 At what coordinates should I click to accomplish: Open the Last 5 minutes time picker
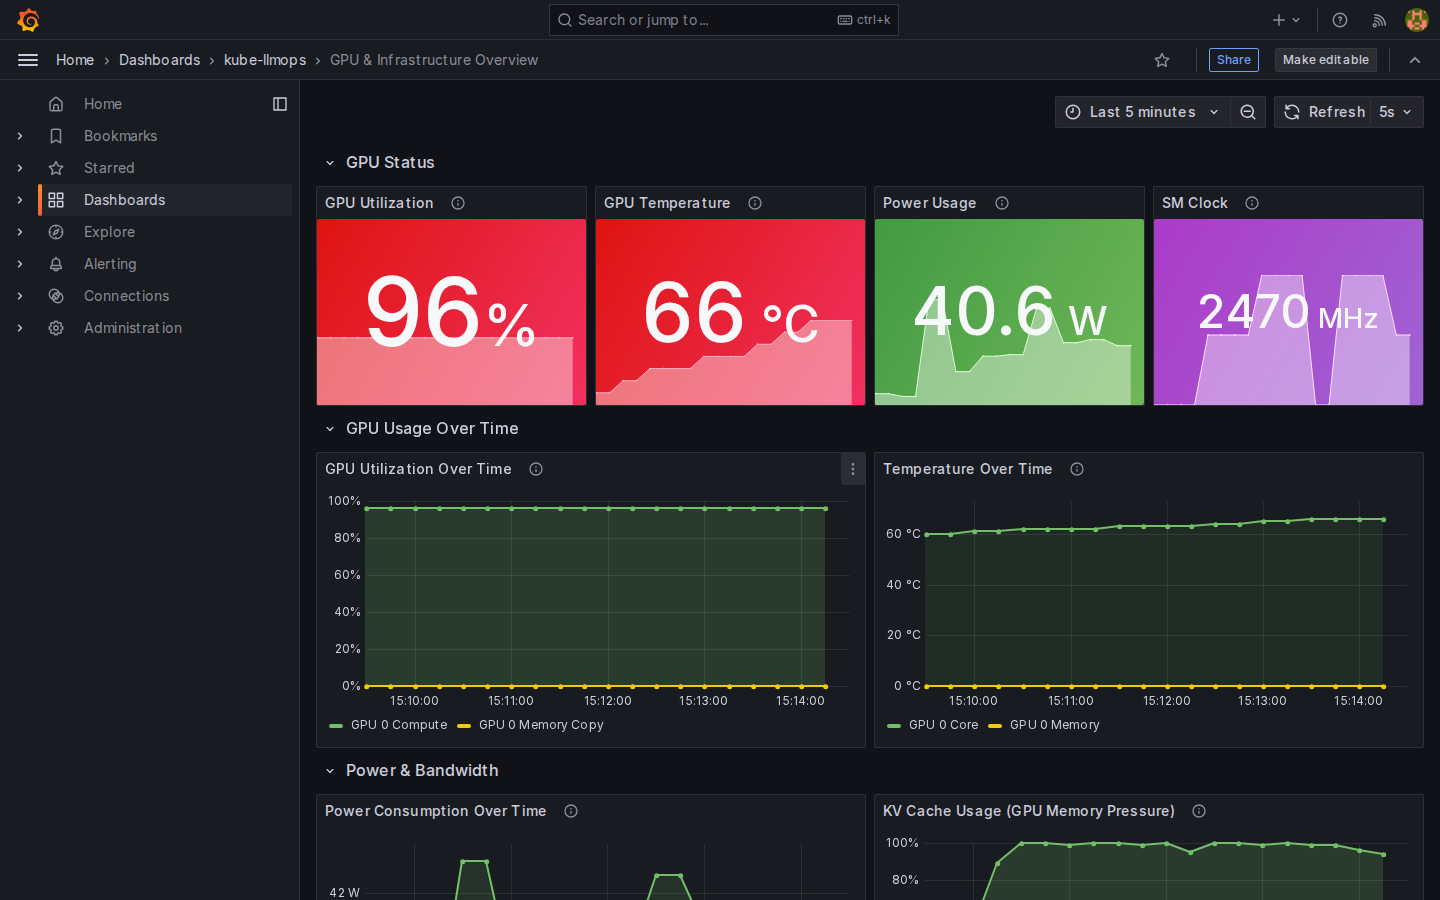[x=1142, y=112]
